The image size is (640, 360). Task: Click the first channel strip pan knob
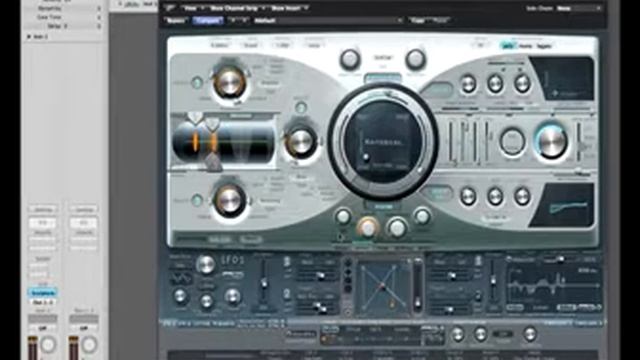(48, 345)
